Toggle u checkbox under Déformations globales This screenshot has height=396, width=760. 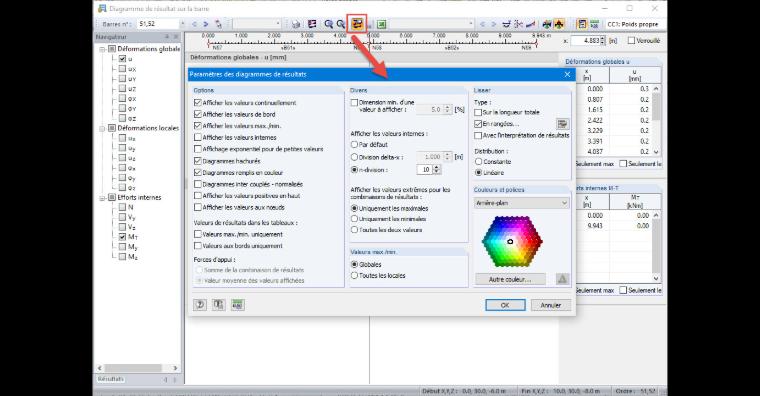[122, 59]
